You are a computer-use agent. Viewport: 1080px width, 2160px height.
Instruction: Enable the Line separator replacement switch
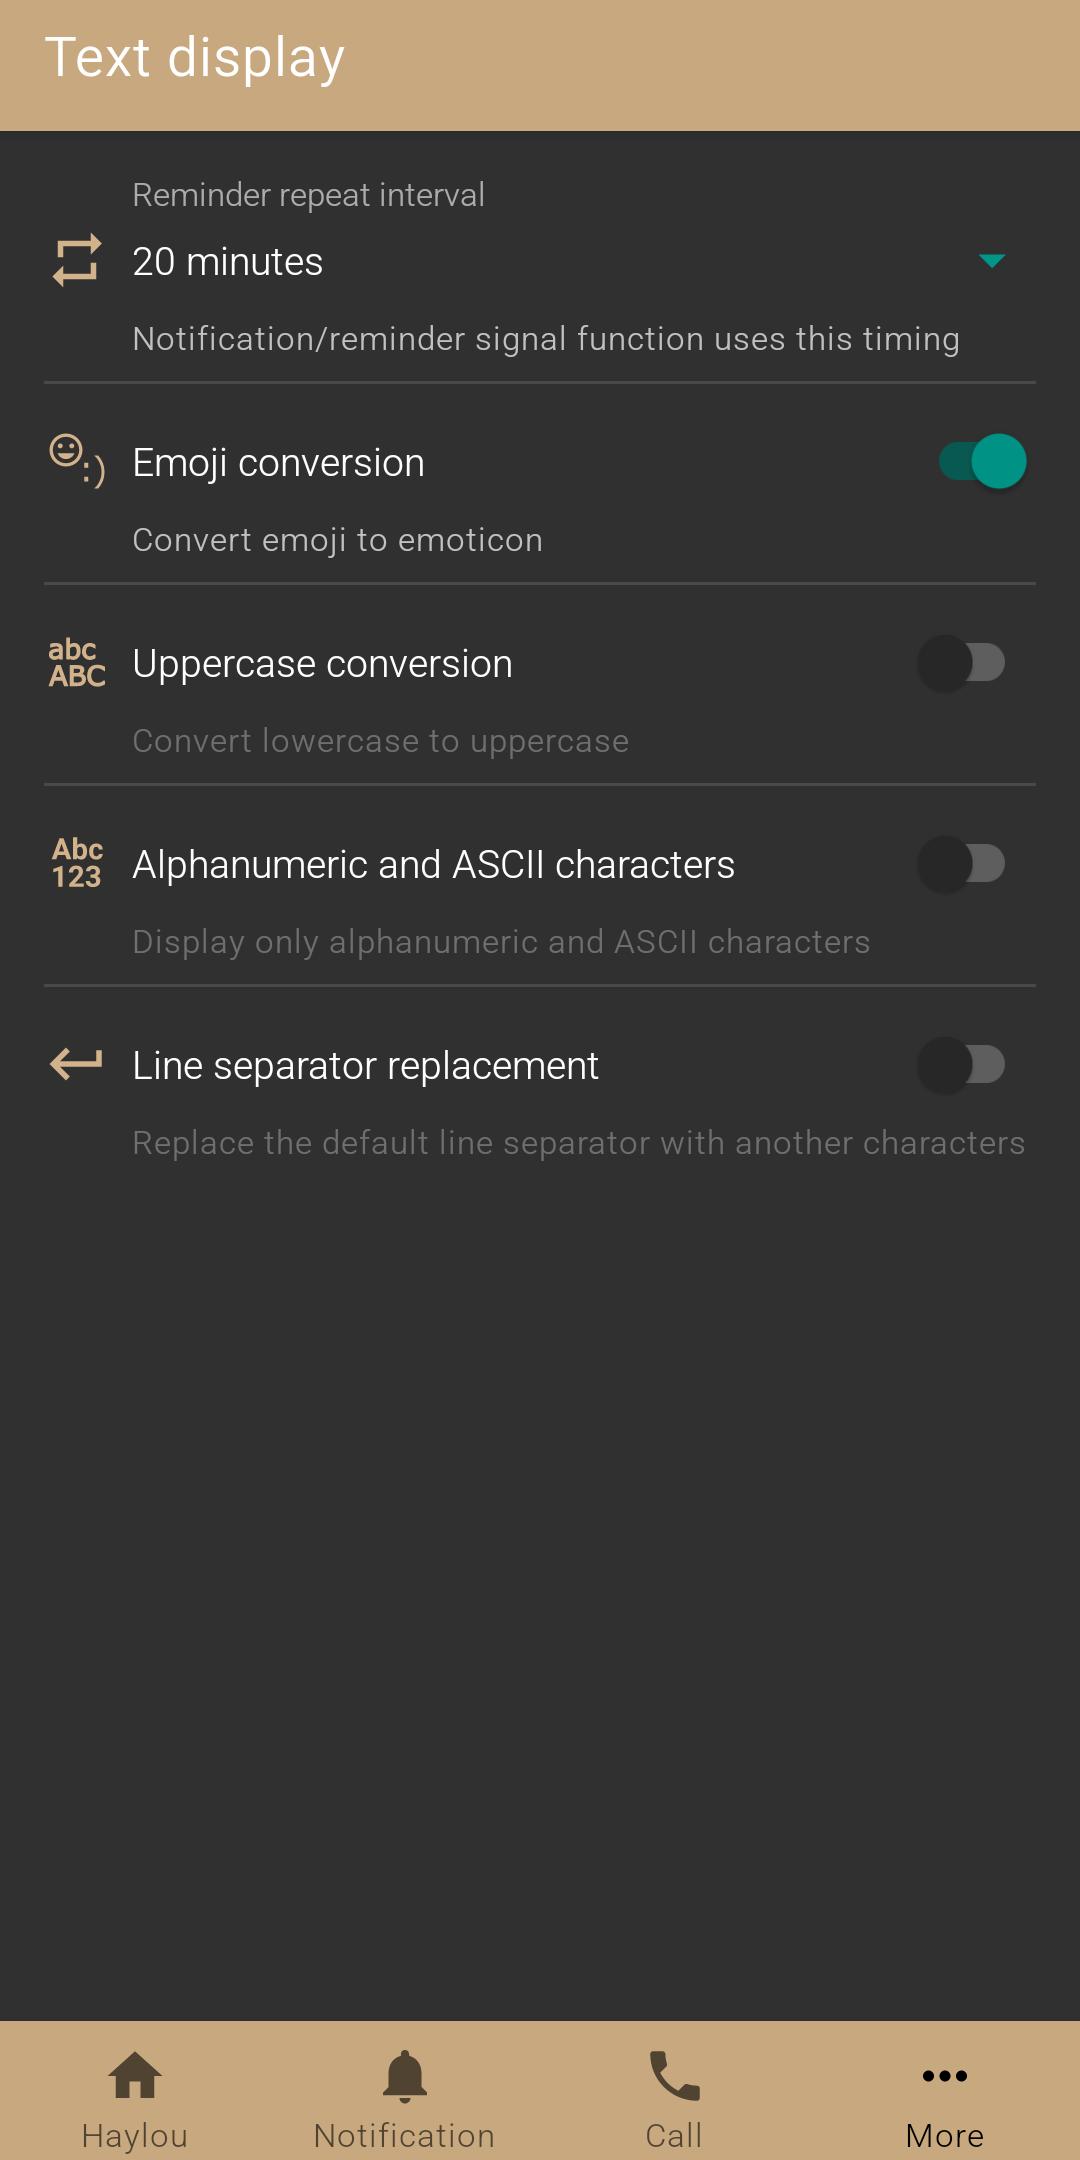tap(962, 1064)
